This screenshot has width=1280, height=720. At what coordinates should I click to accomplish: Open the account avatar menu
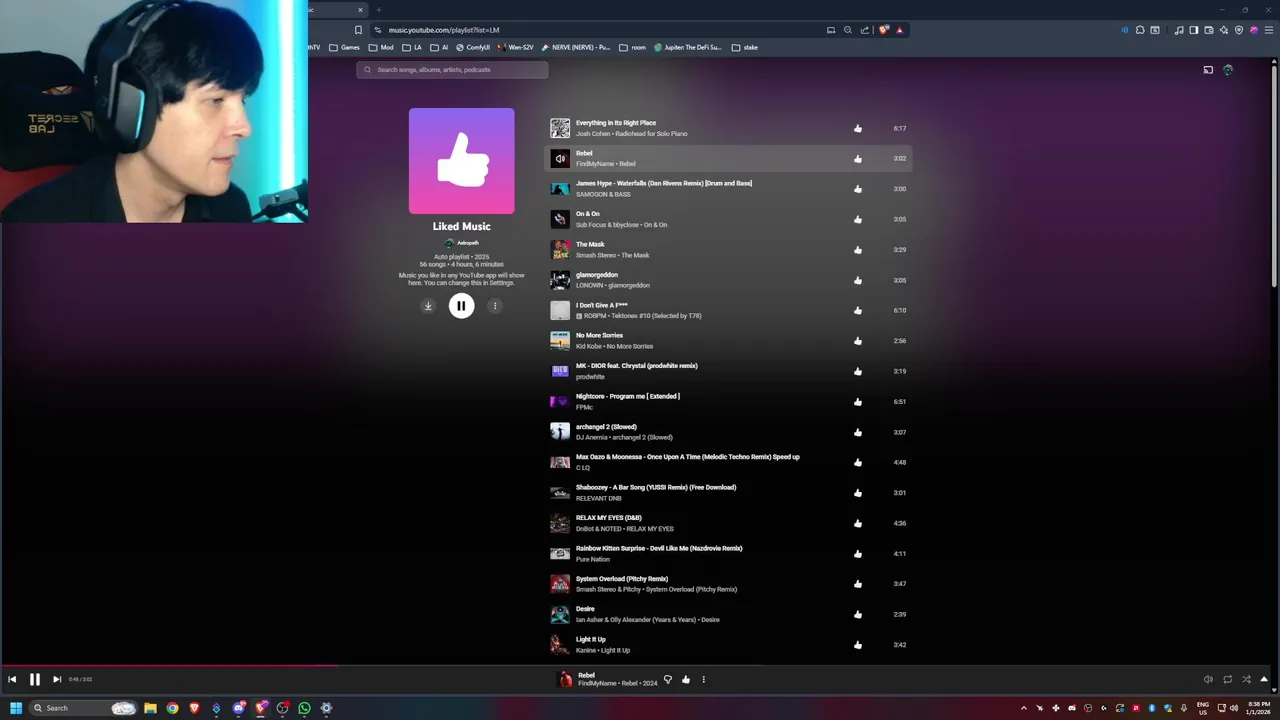click(x=1228, y=70)
